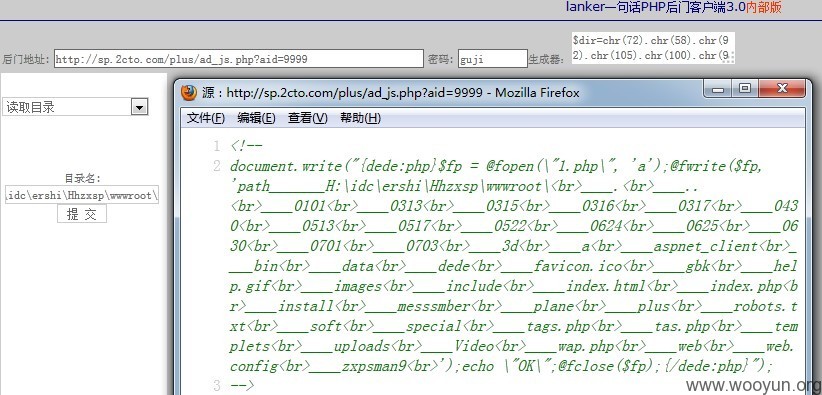The image size is (822, 395).
Task: Click the lanker一句话PHP后门客户端3.0 title text
Action: 673,7
